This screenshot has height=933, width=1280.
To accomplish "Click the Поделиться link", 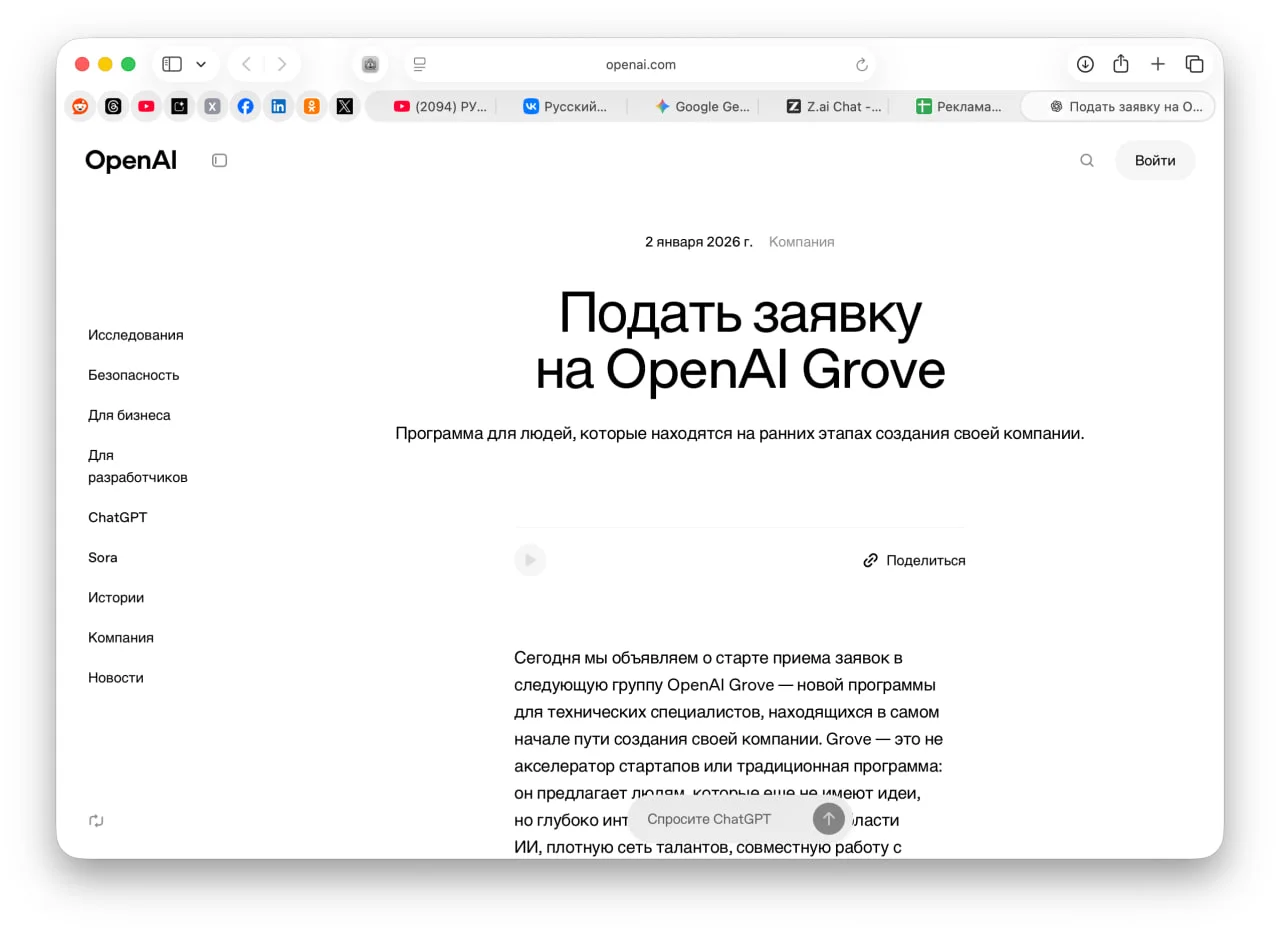I will click(x=914, y=560).
